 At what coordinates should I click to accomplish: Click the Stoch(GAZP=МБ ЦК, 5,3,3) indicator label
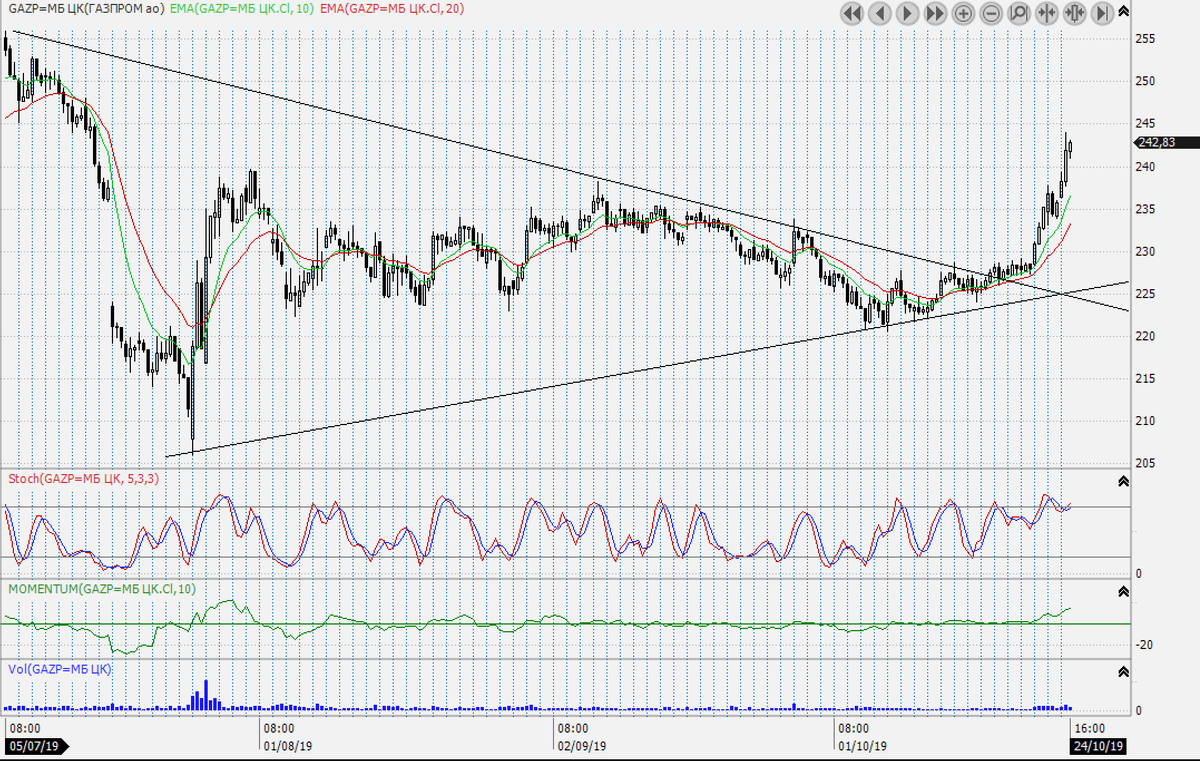[83, 478]
